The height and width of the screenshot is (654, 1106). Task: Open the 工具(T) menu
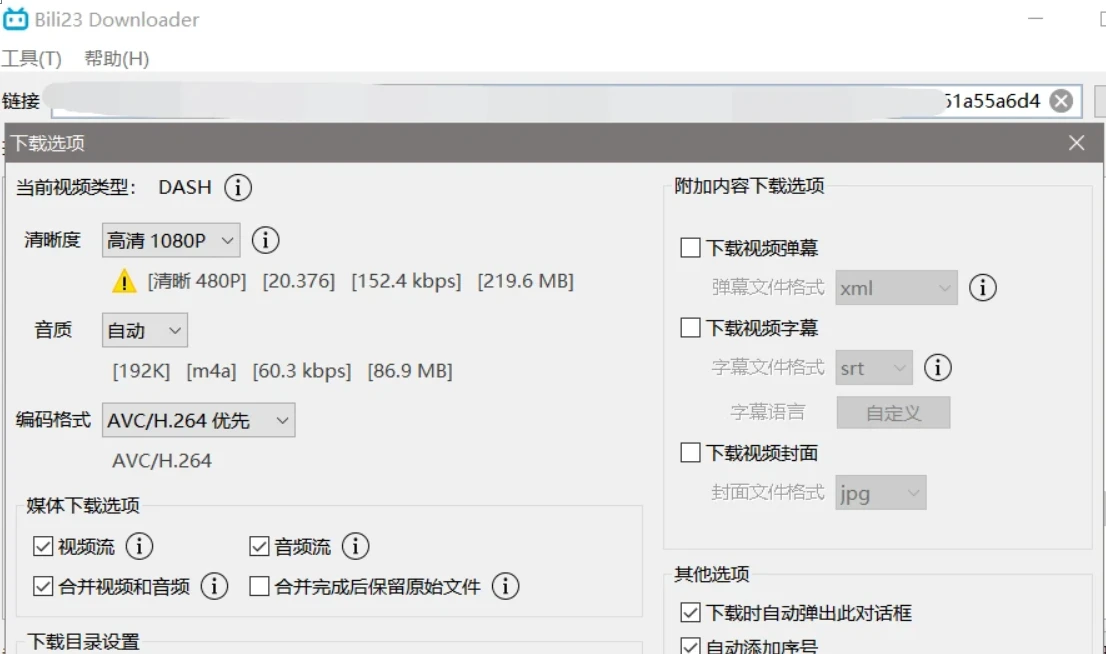[32, 59]
